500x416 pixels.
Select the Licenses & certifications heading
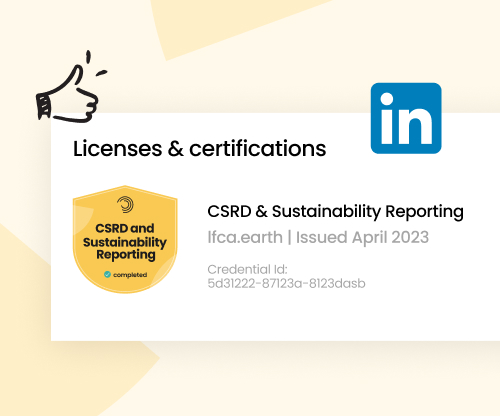pyautogui.click(x=199, y=149)
